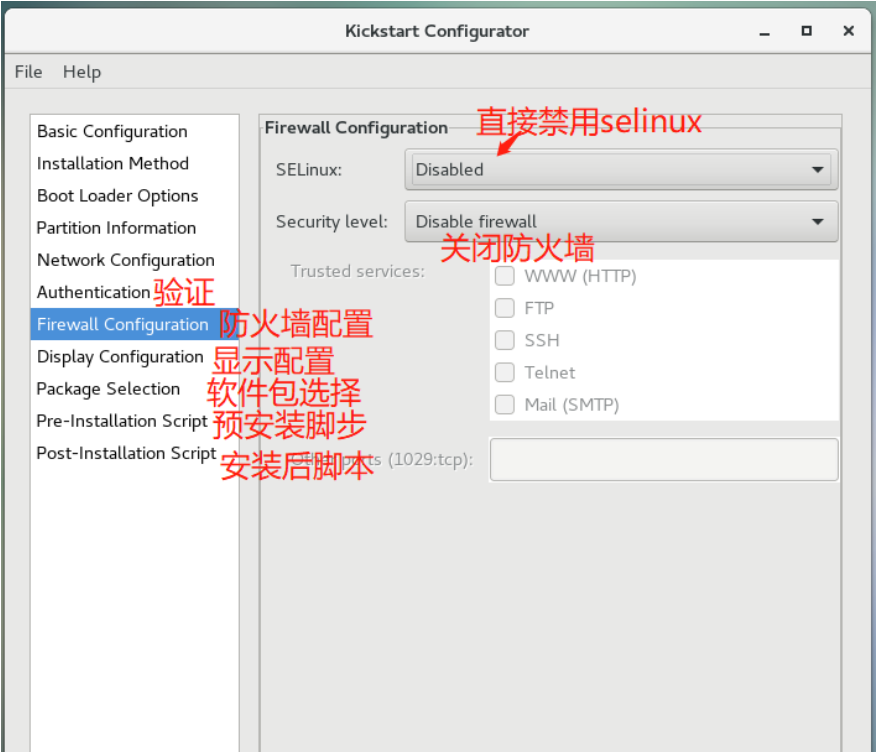Open the File menu

(28, 72)
